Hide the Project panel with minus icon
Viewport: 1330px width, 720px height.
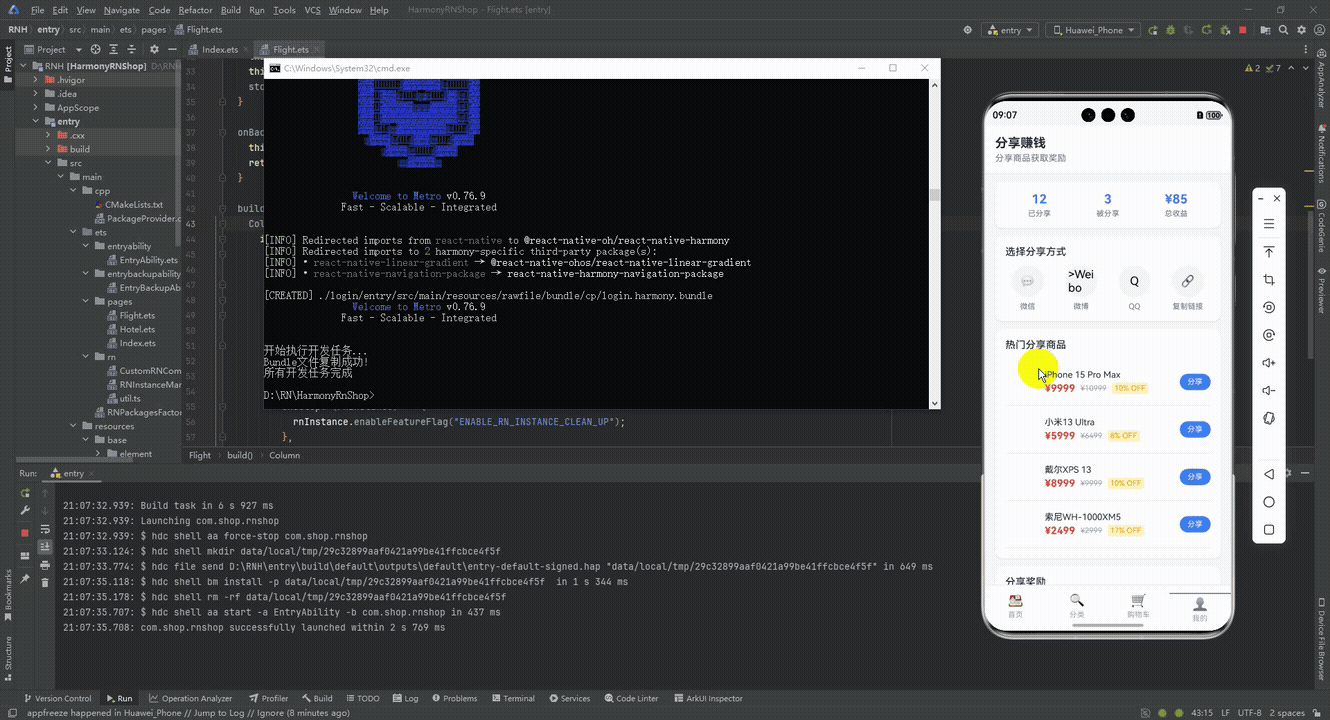(x=171, y=49)
